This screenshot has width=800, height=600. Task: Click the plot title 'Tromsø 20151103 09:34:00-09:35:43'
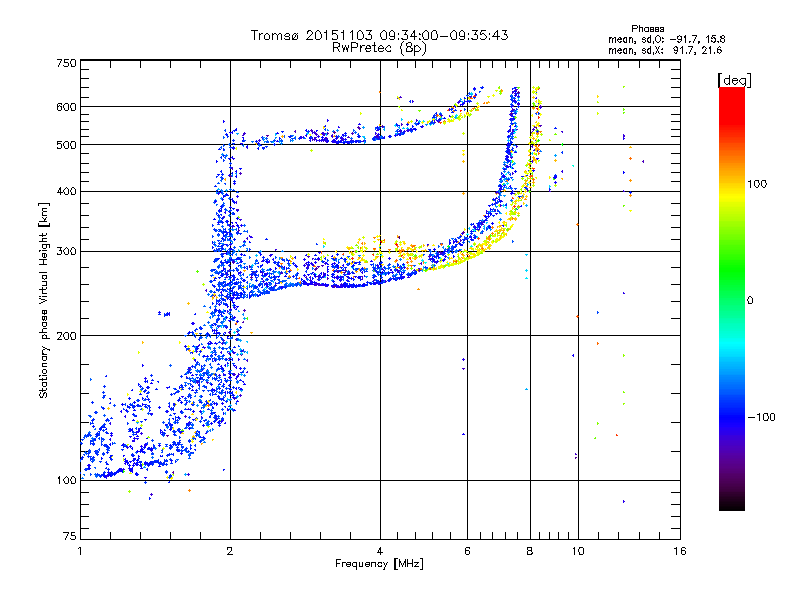(379, 35)
